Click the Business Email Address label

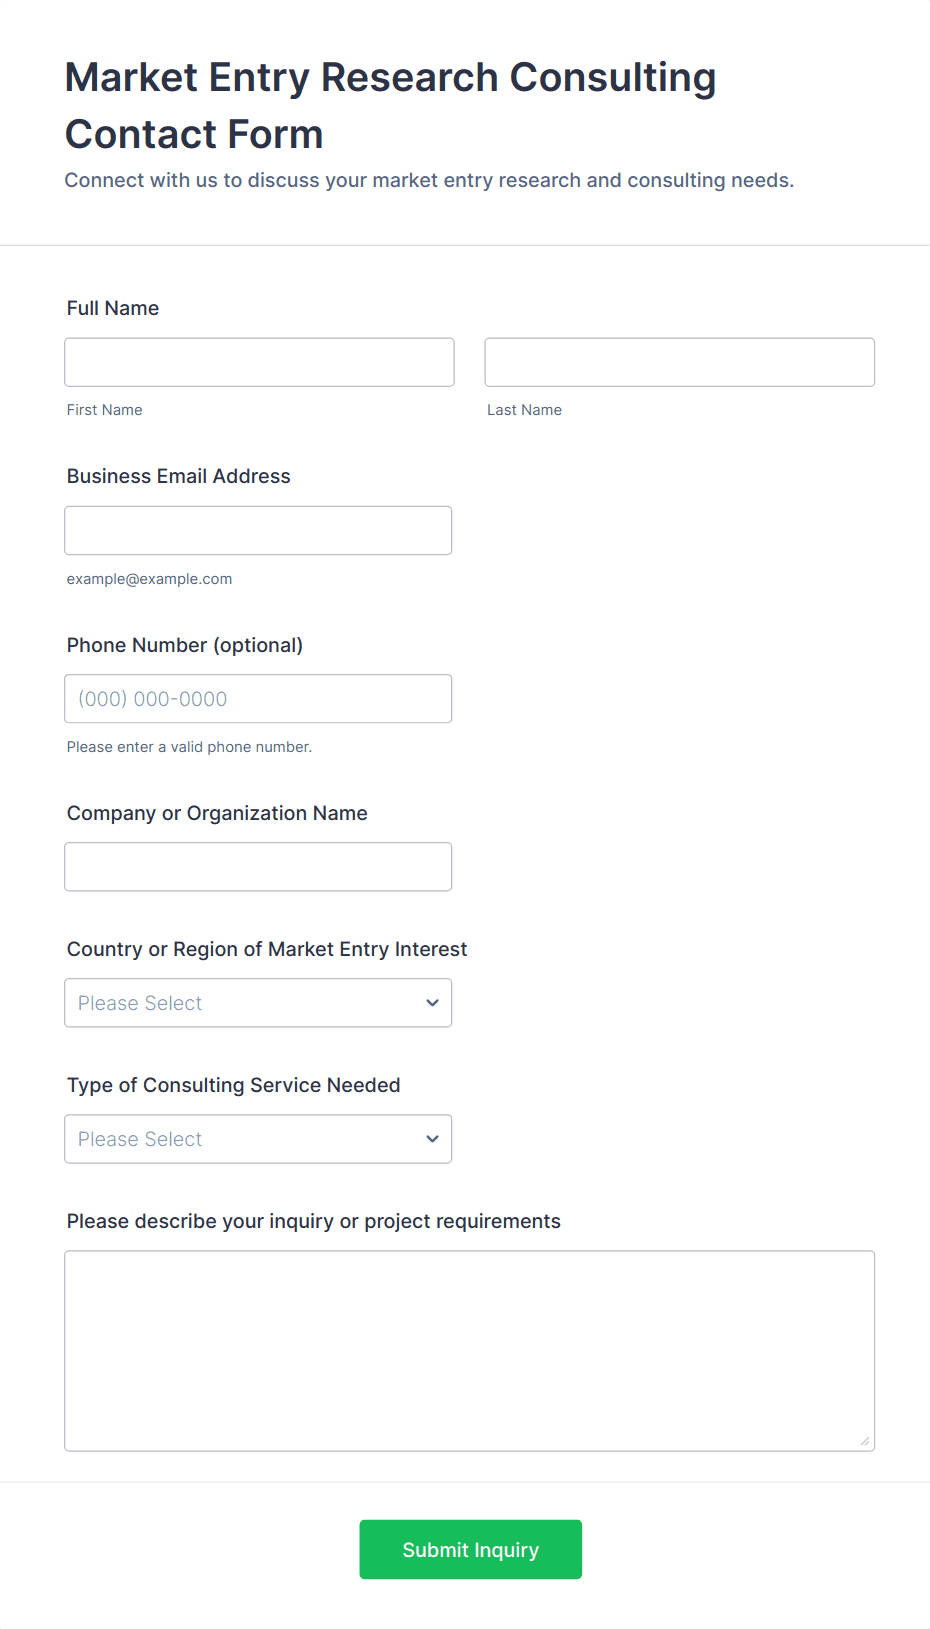179,476
